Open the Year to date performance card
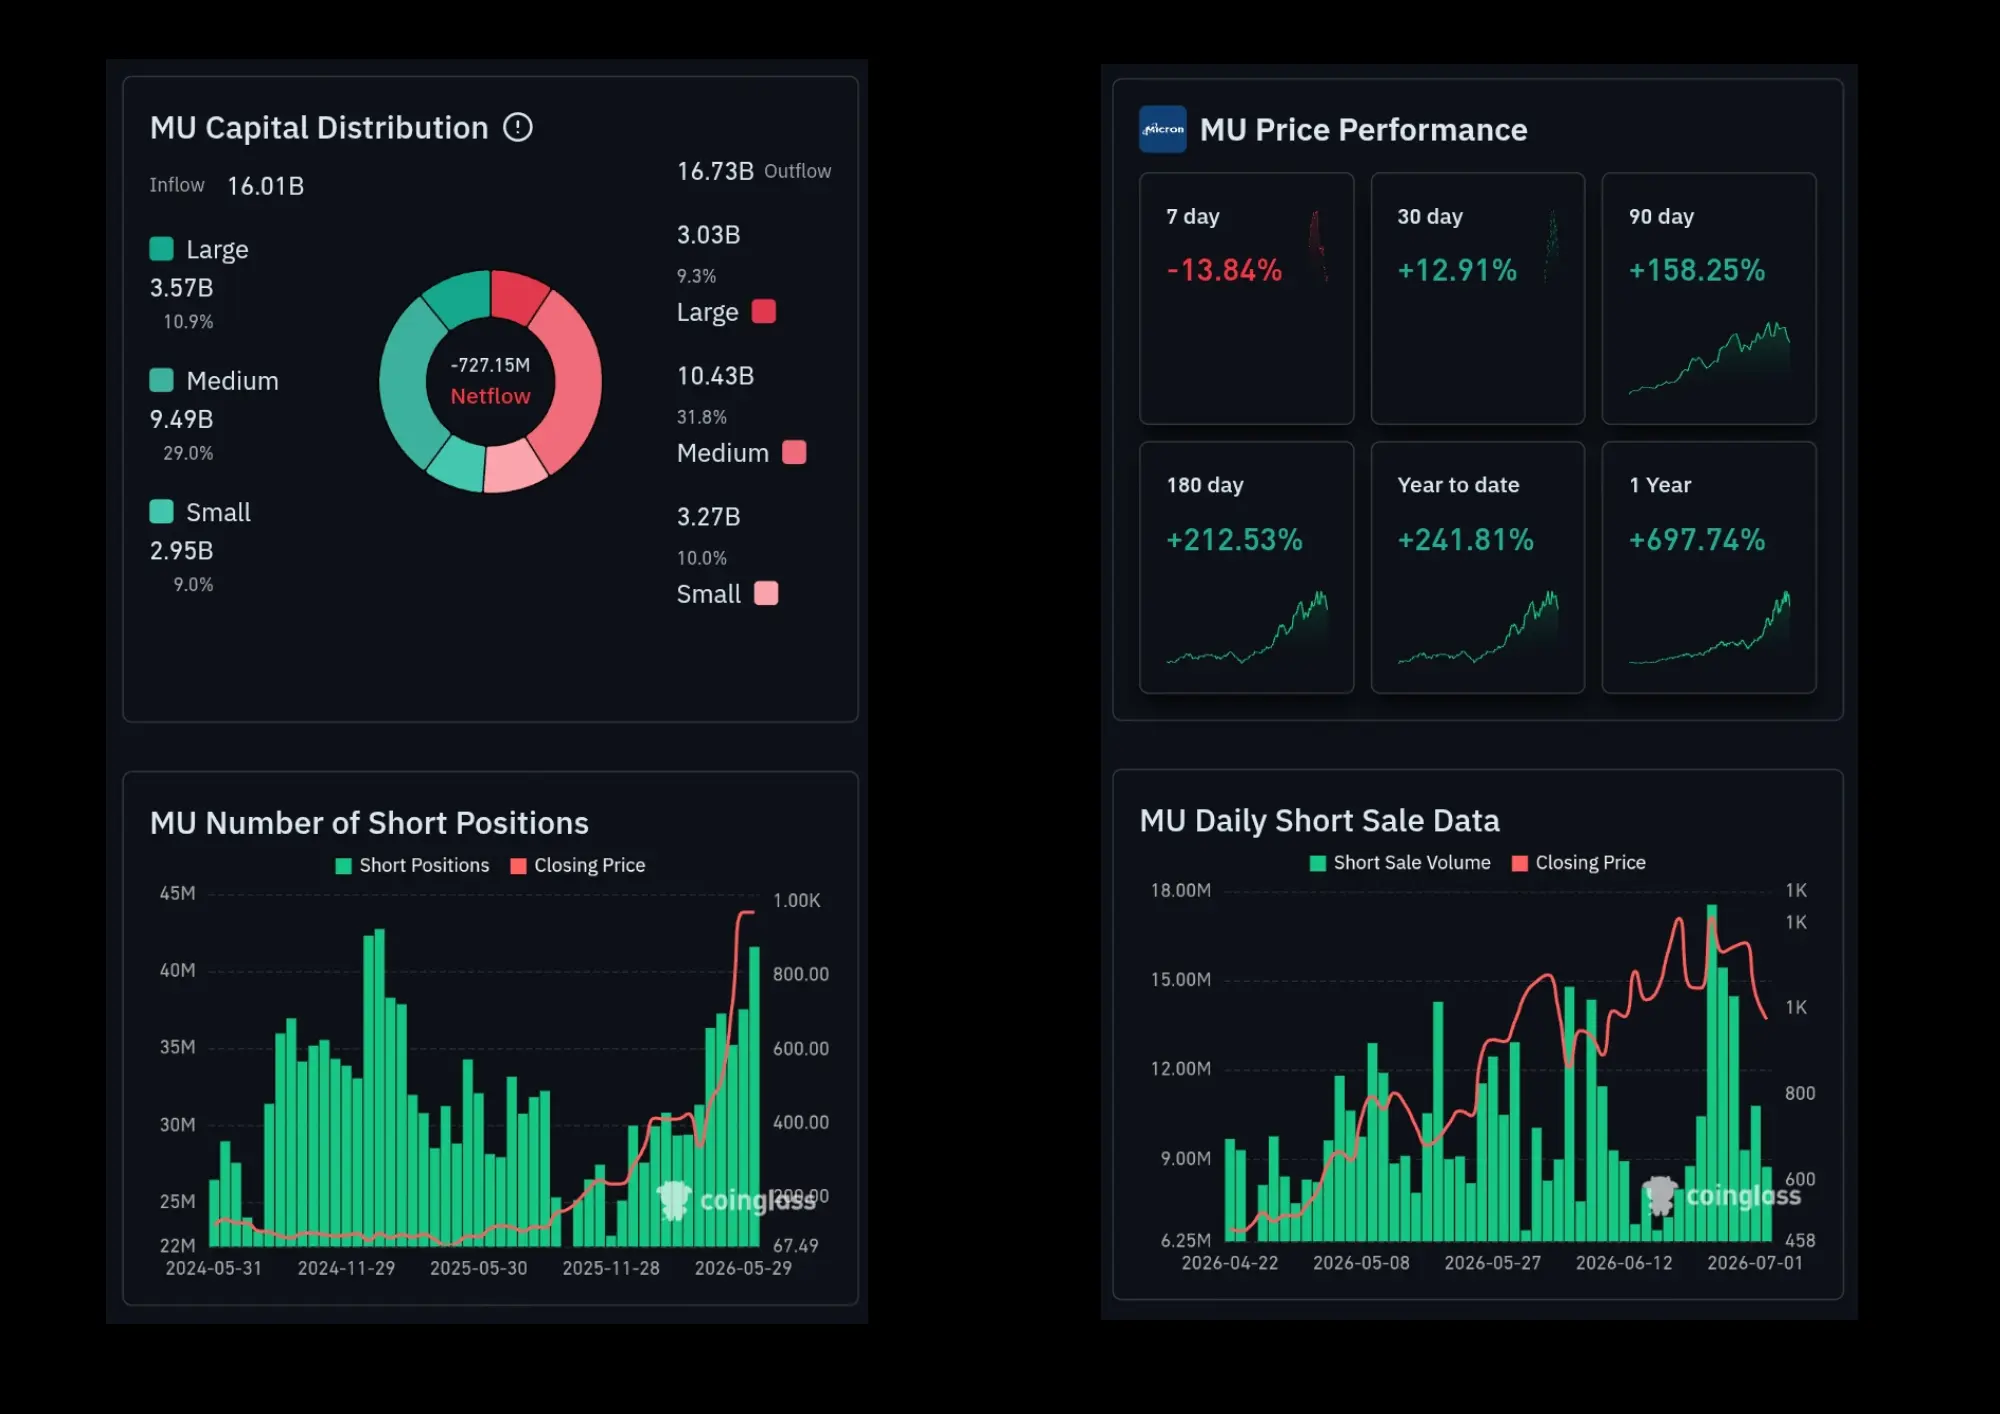The width and height of the screenshot is (2000, 1414). point(1478,567)
